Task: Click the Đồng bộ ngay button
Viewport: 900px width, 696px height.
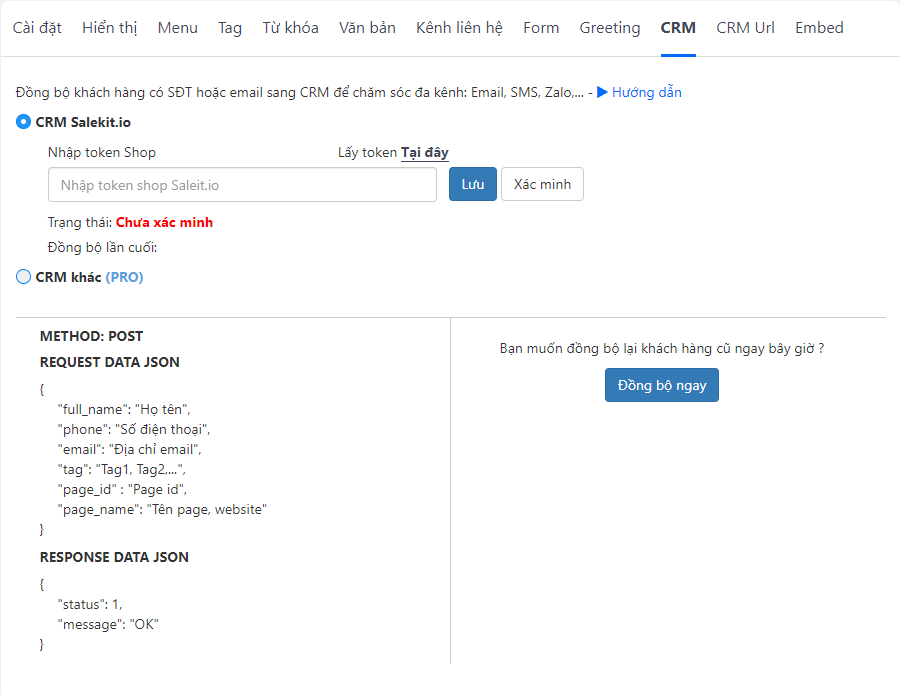Action: 662,385
